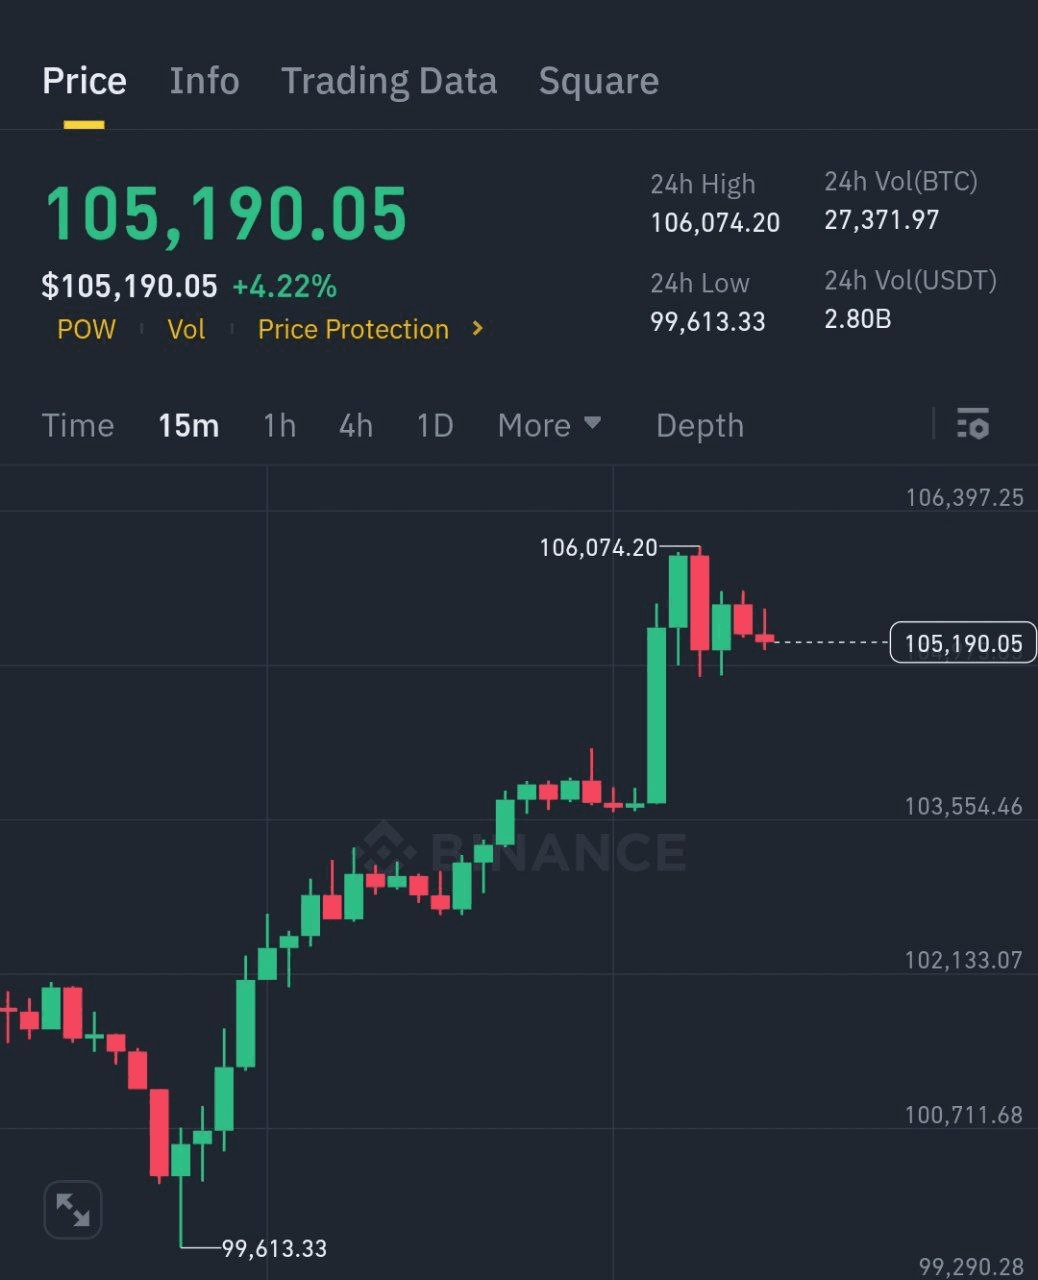Image resolution: width=1038 pixels, height=1280 pixels.
Task: Tap the 106,074.20 high marker on chart
Action: click(x=598, y=547)
